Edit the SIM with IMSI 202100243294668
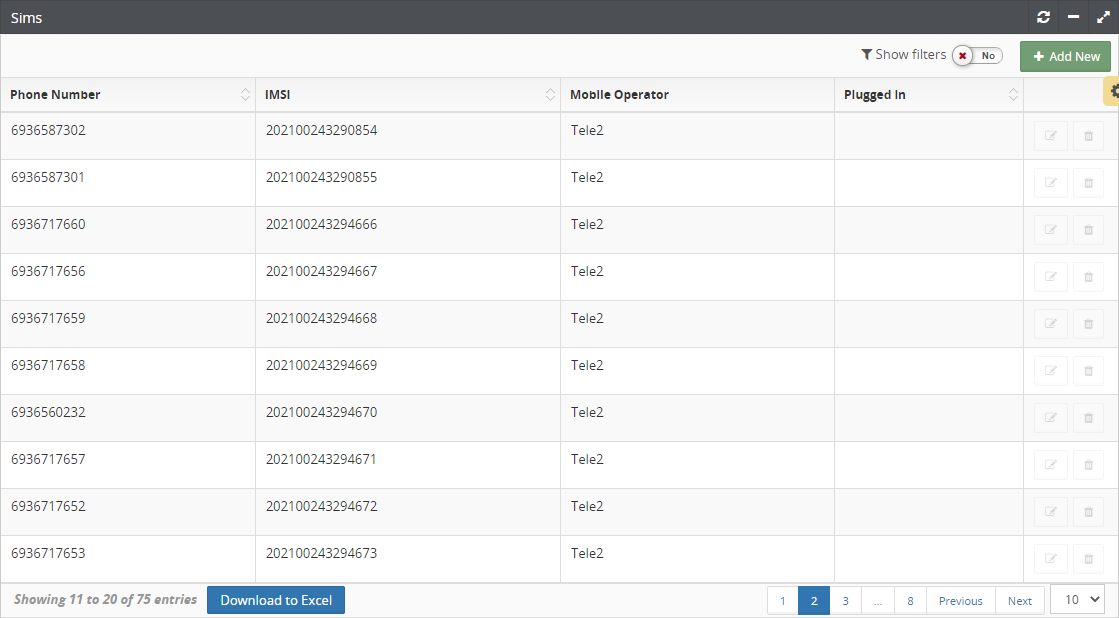This screenshot has width=1119, height=618. tap(1050, 324)
